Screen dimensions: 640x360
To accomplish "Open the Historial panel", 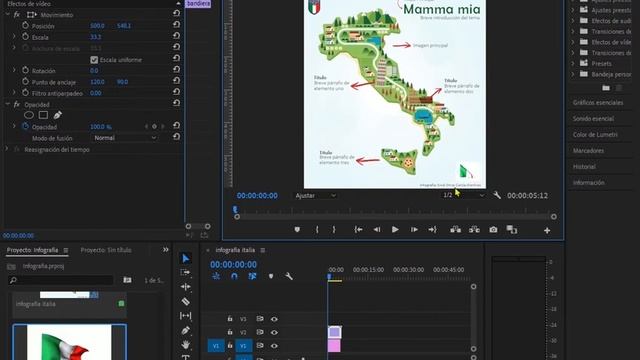I will click(x=584, y=167).
